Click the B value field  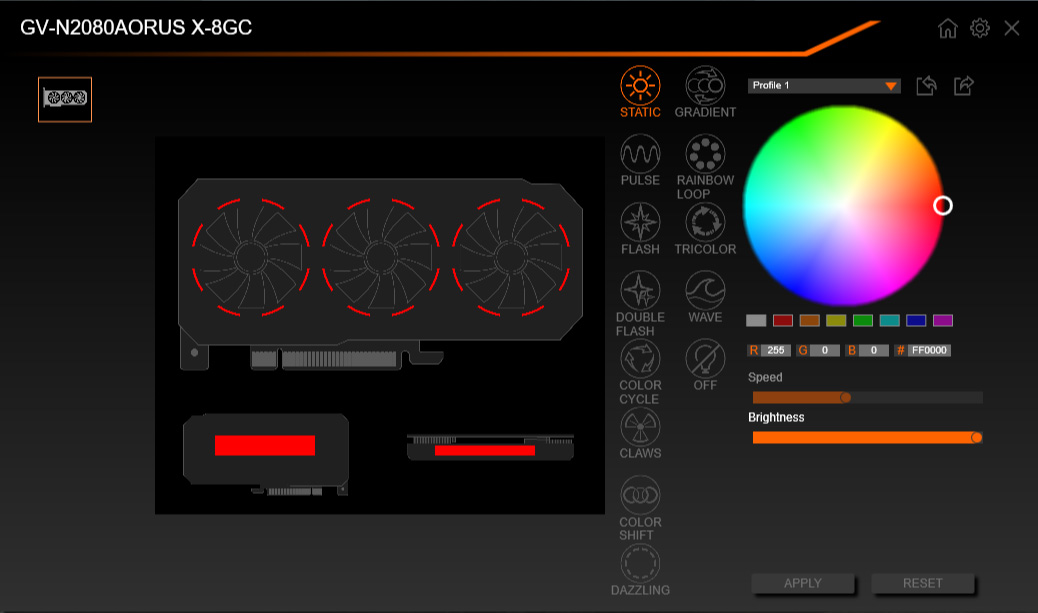pyautogui.click(x=874, y=350)
